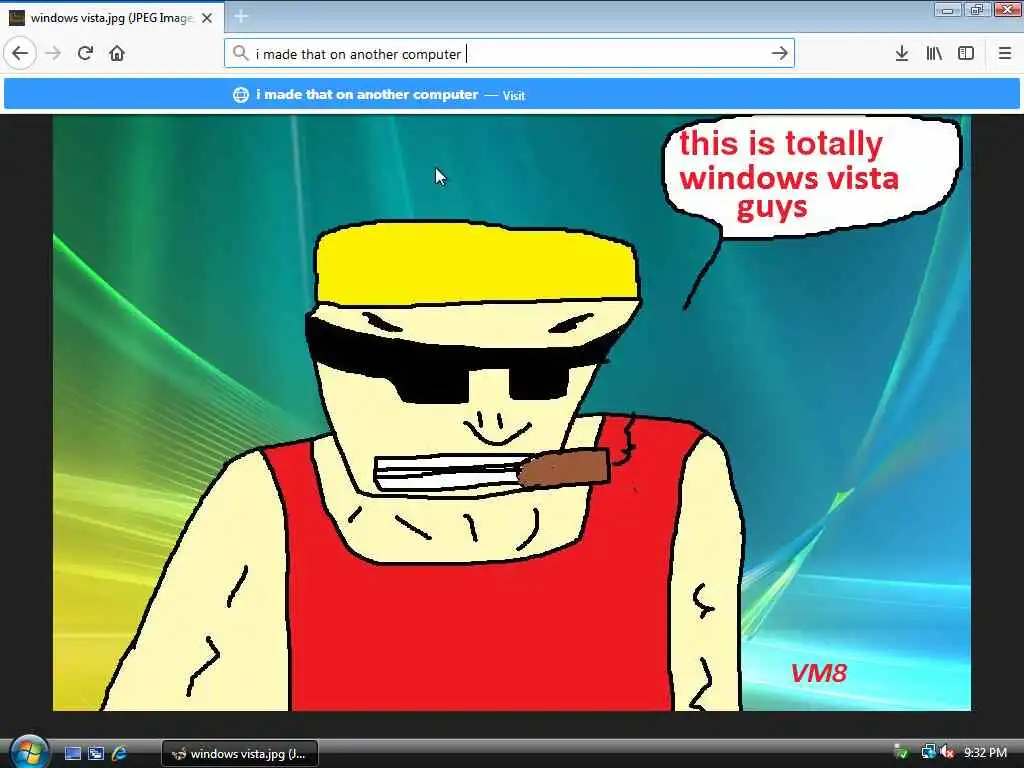Reload the current page
This screenshot has width=1024, height=768.
[85, 53]
